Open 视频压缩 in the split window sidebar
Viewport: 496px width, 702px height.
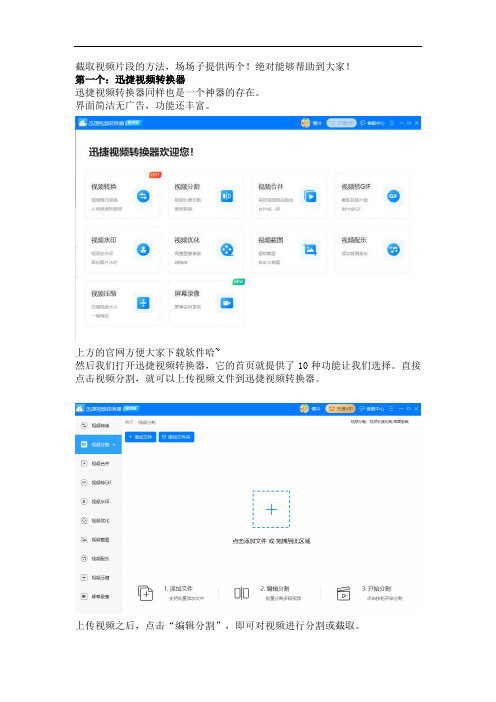[98, 578]
